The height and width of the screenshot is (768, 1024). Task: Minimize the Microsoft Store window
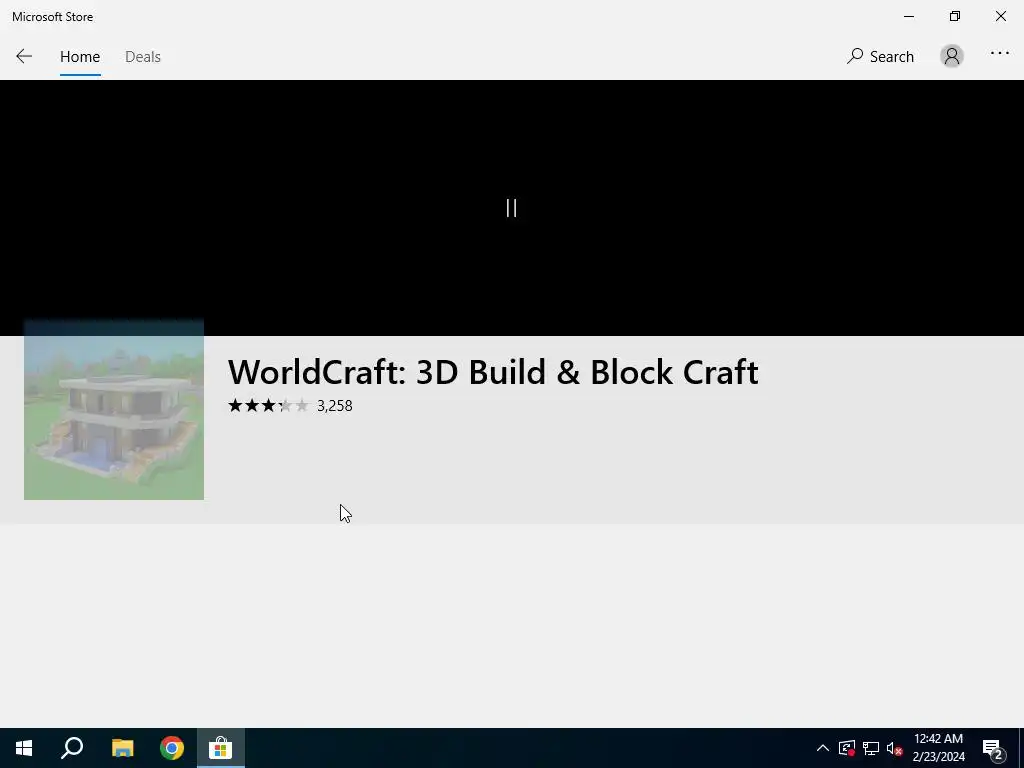(x=909, y=16)
